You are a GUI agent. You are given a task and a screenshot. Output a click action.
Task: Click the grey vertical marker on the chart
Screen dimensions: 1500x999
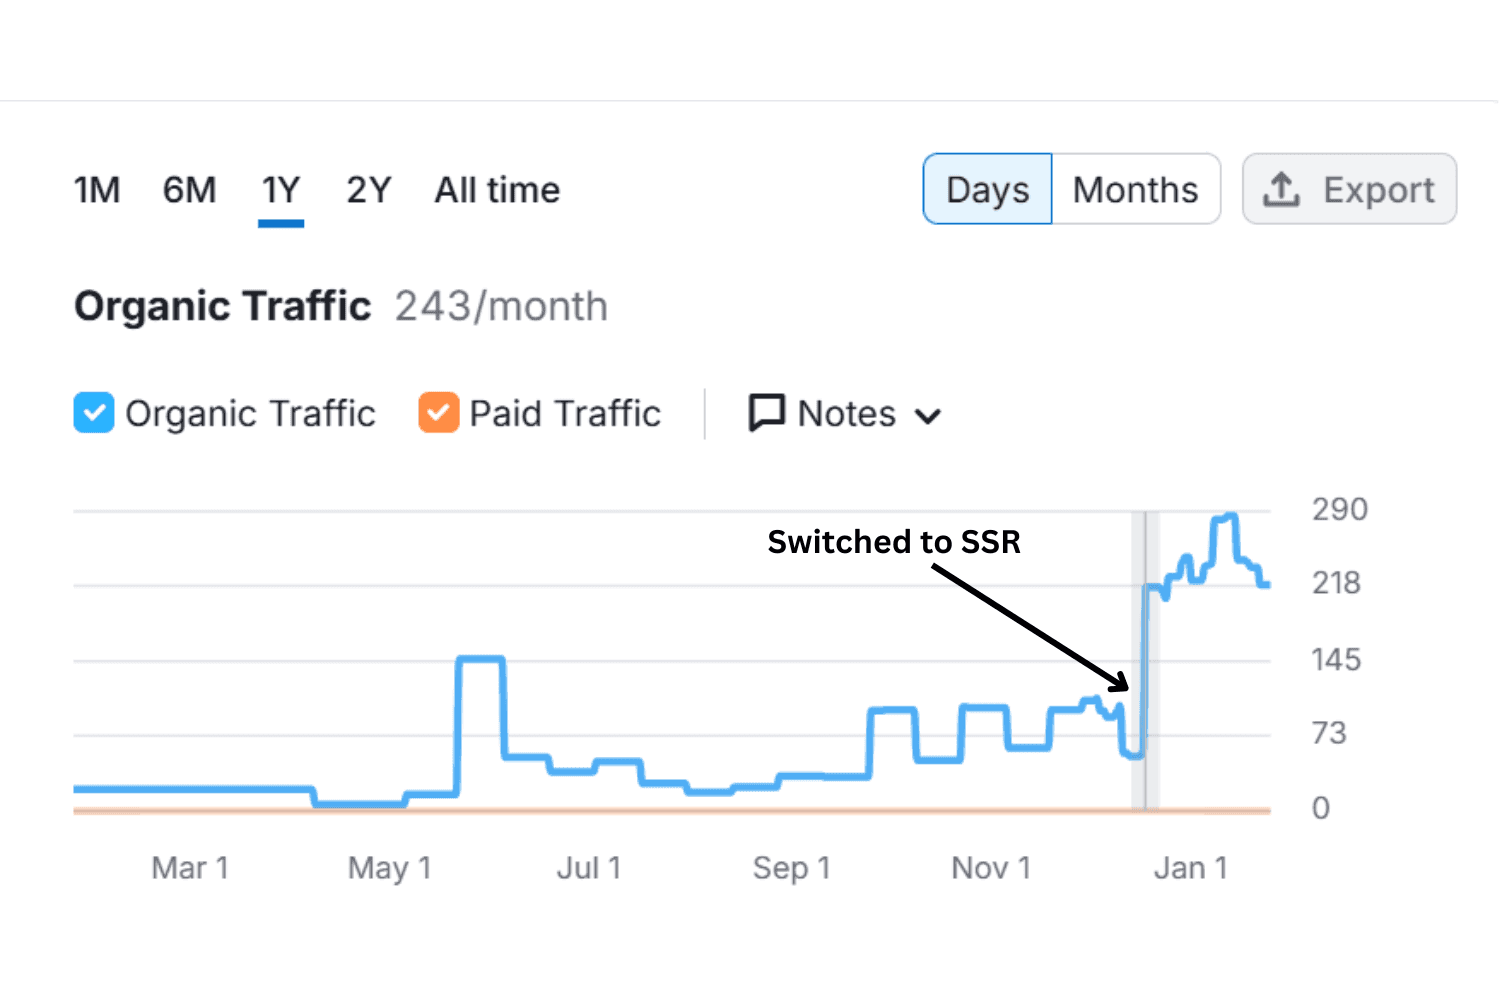(x=1145, y=660)
